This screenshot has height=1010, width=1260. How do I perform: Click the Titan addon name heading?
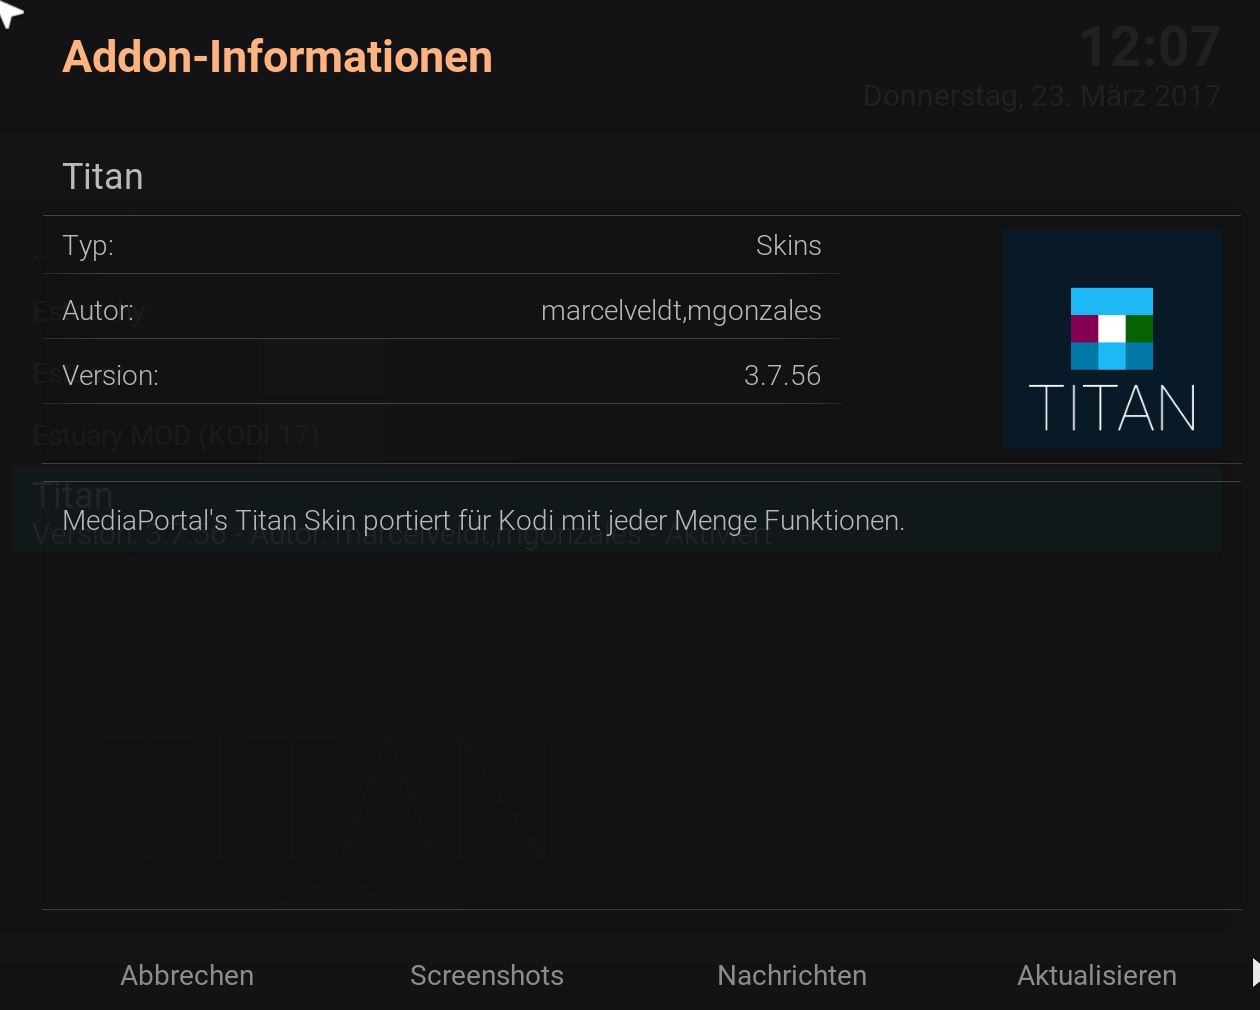pos(103,177)
